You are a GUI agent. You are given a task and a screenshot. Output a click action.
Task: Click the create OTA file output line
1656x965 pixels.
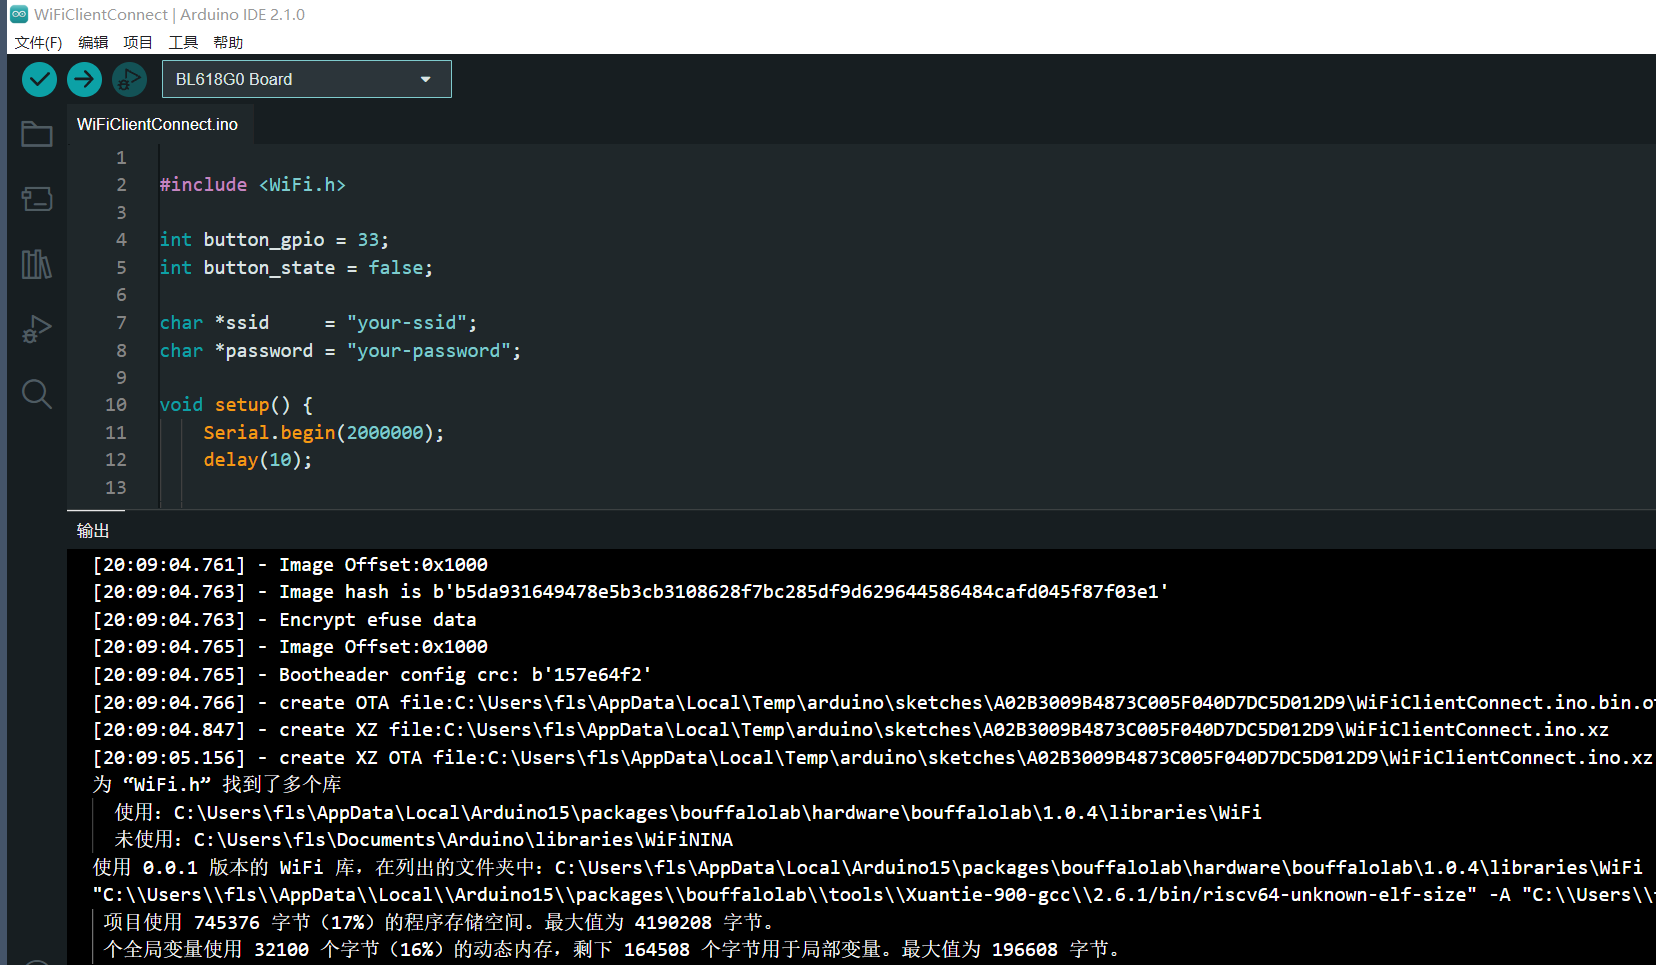tap(874, 703)
